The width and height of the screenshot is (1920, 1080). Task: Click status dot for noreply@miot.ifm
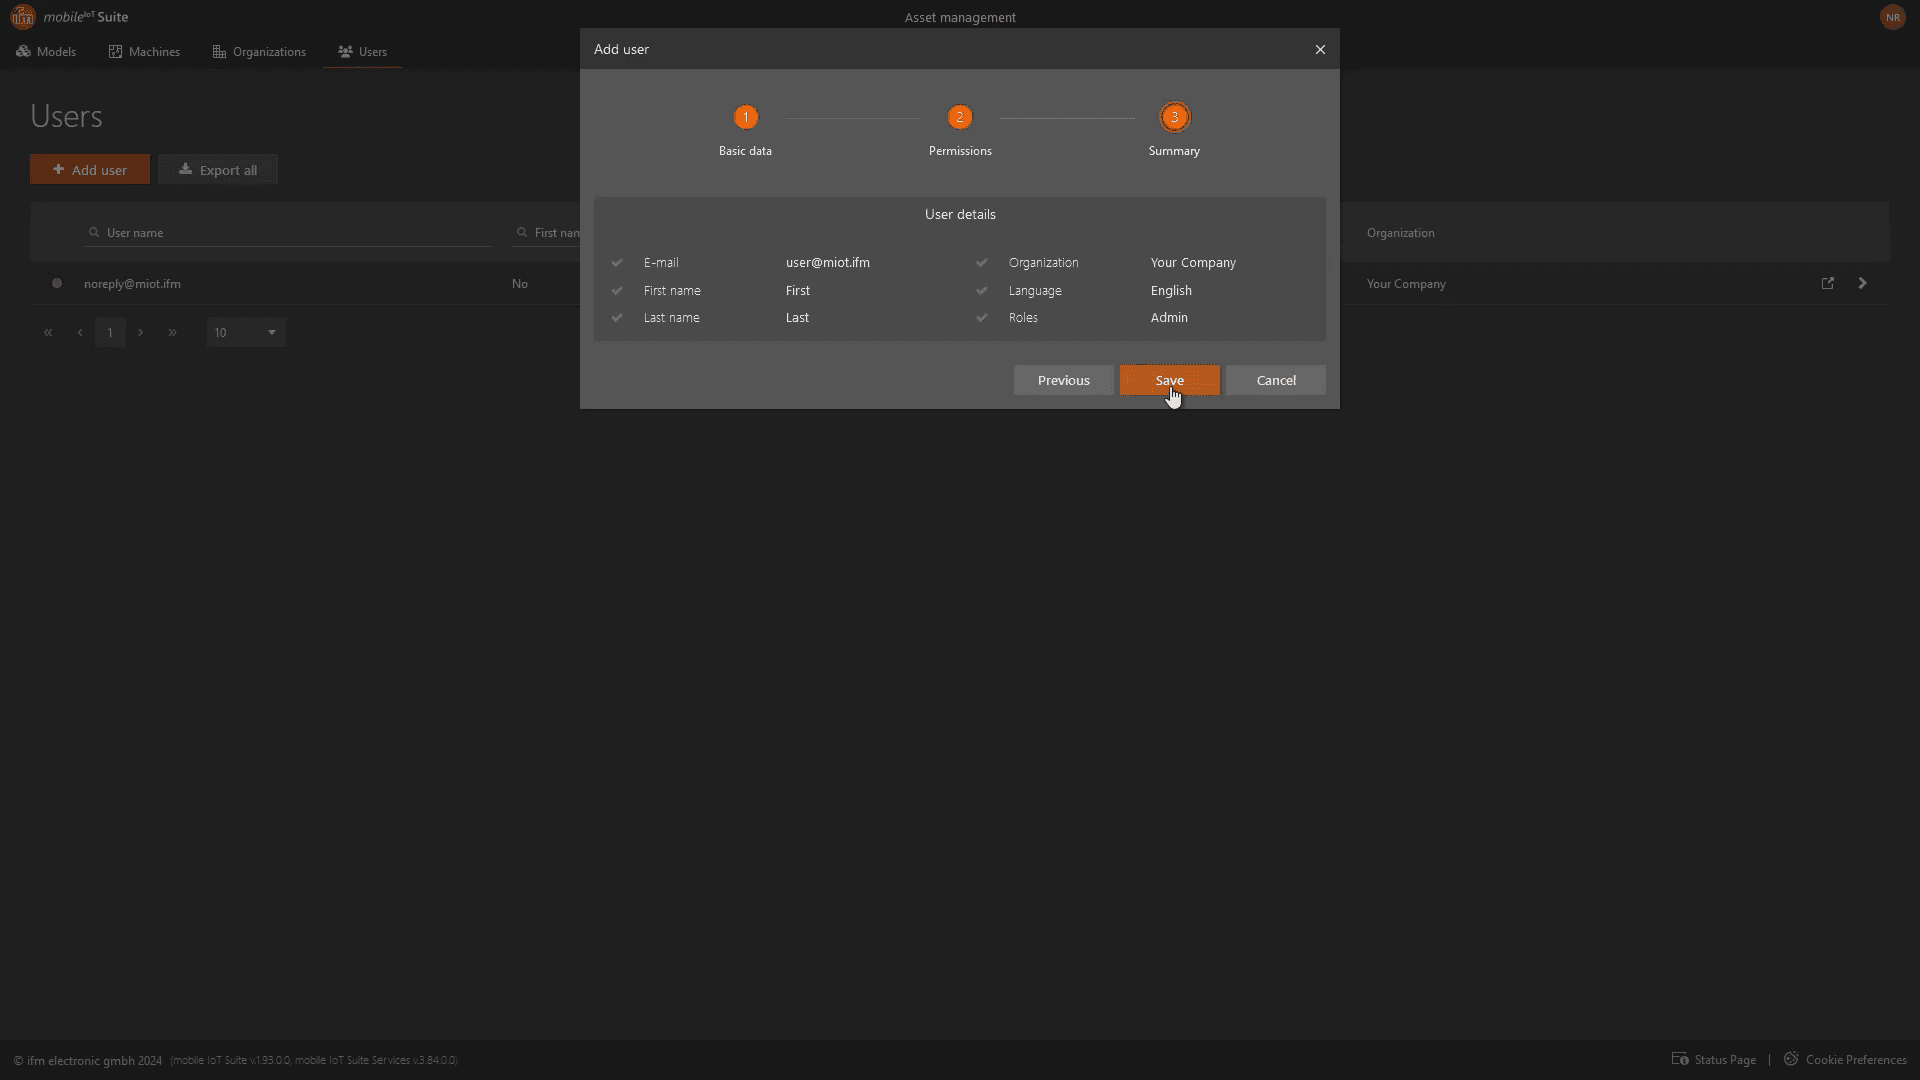click(x=57, y=283)
